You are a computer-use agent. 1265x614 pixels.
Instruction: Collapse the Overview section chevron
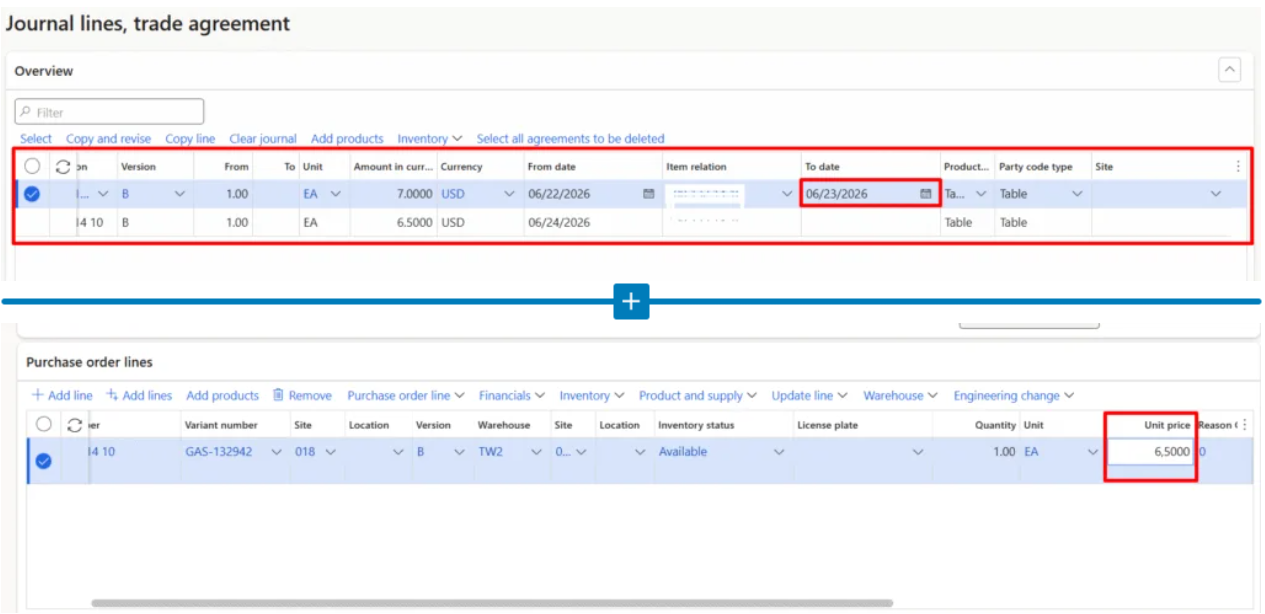[x=1230, y=70]
